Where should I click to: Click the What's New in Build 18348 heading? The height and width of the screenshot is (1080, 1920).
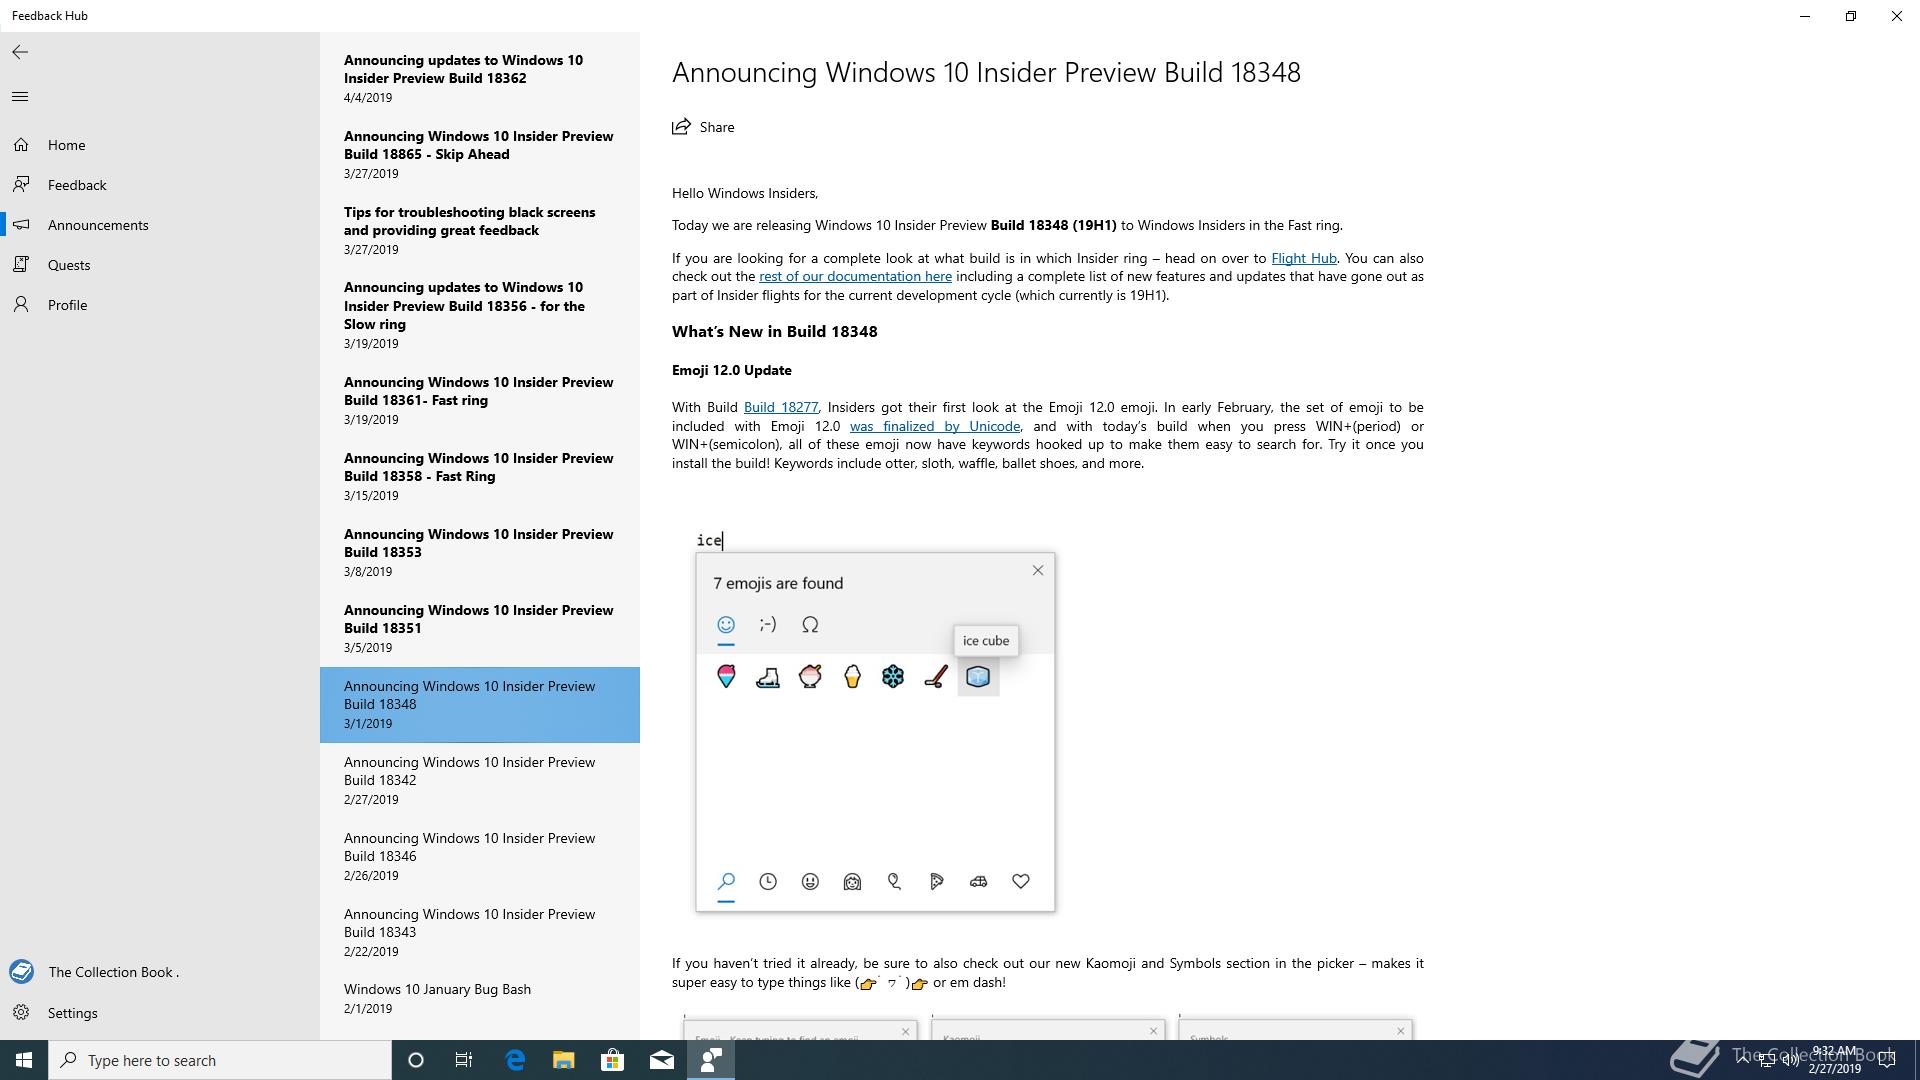pyautogui.click(x=774, y=332)
